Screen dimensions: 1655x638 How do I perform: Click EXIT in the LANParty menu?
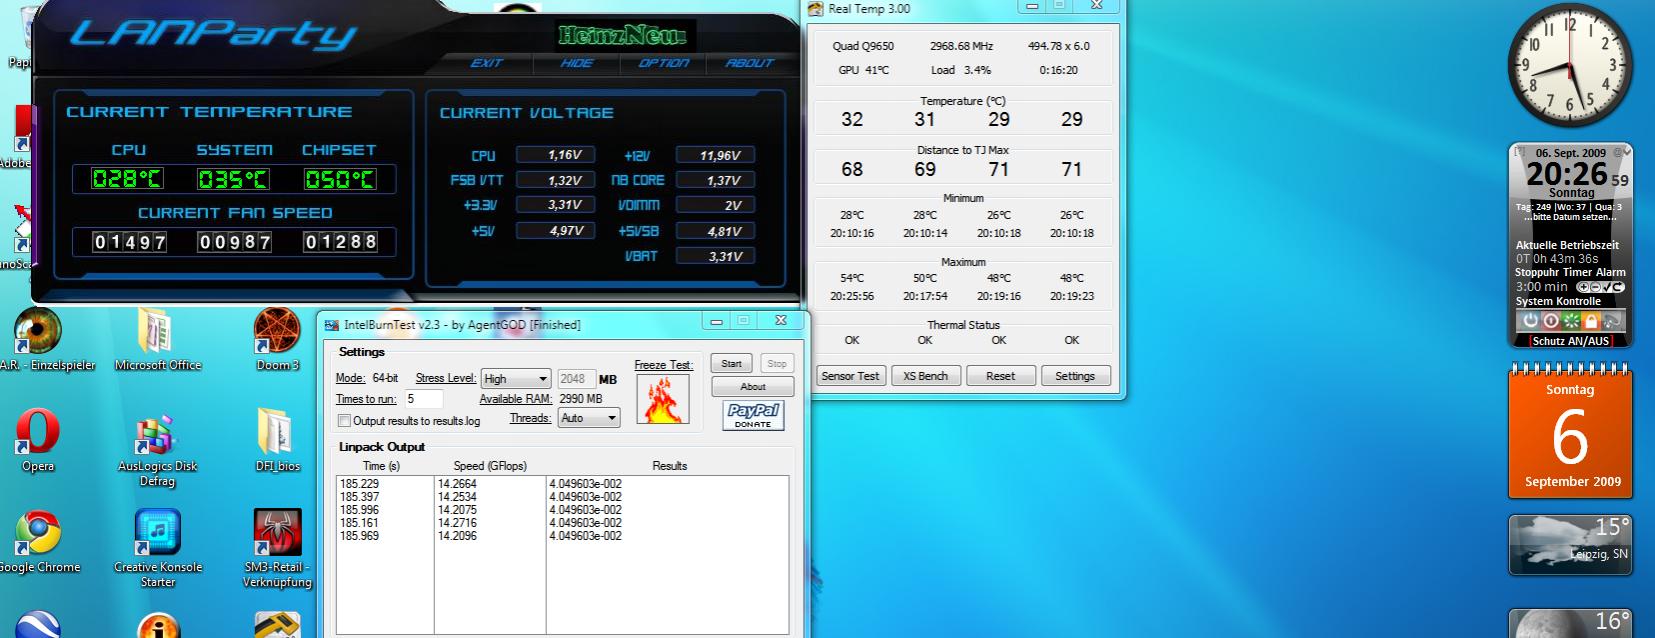pyautogui.click(x=487, y=63)
